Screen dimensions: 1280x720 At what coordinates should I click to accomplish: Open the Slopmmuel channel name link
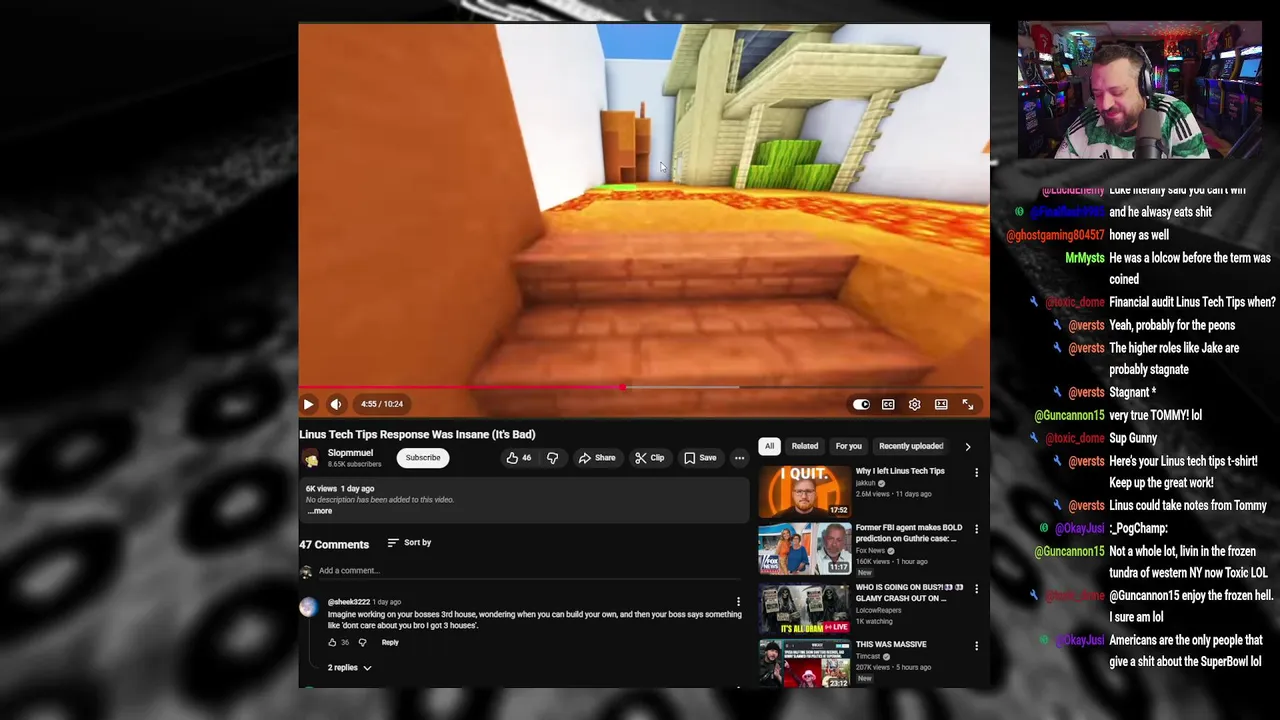[350, 453]
